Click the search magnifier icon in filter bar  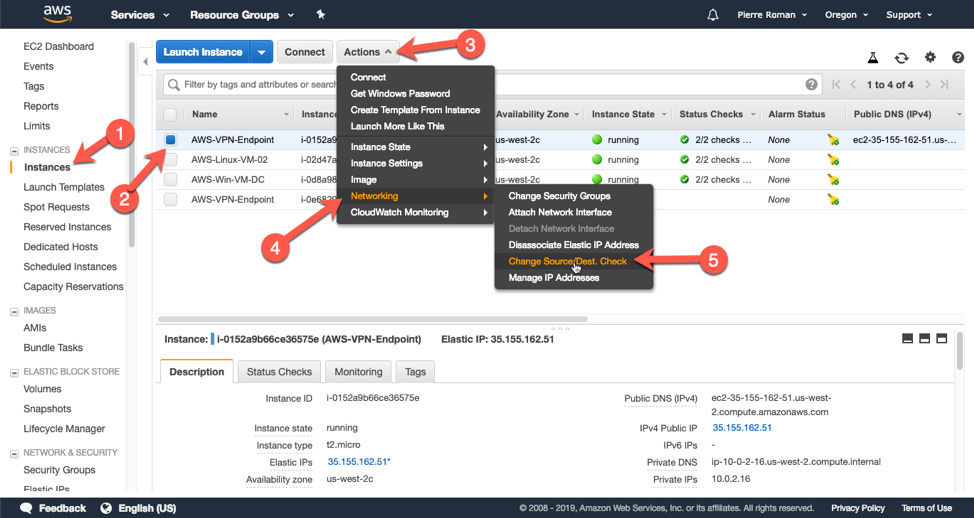[x=174, y=84]
